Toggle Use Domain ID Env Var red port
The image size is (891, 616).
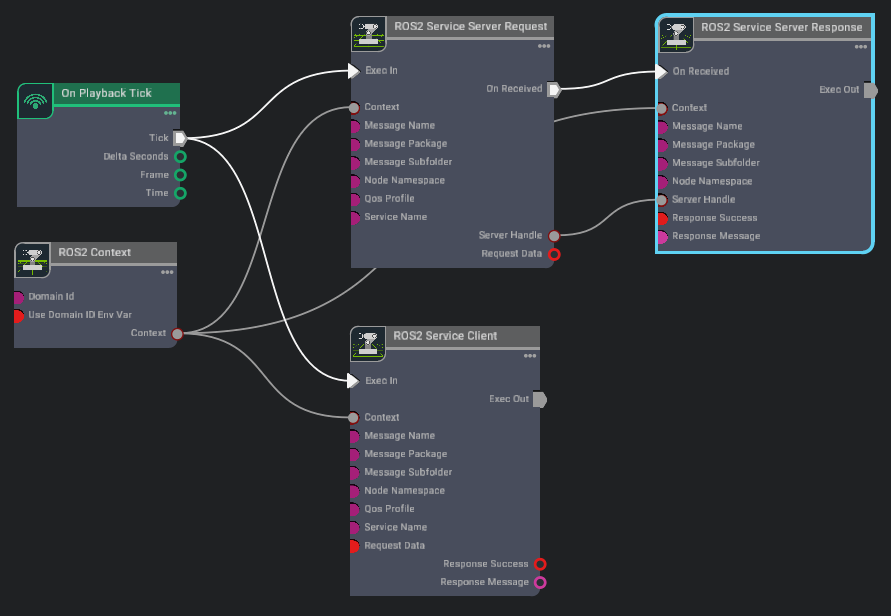point(19,315)
